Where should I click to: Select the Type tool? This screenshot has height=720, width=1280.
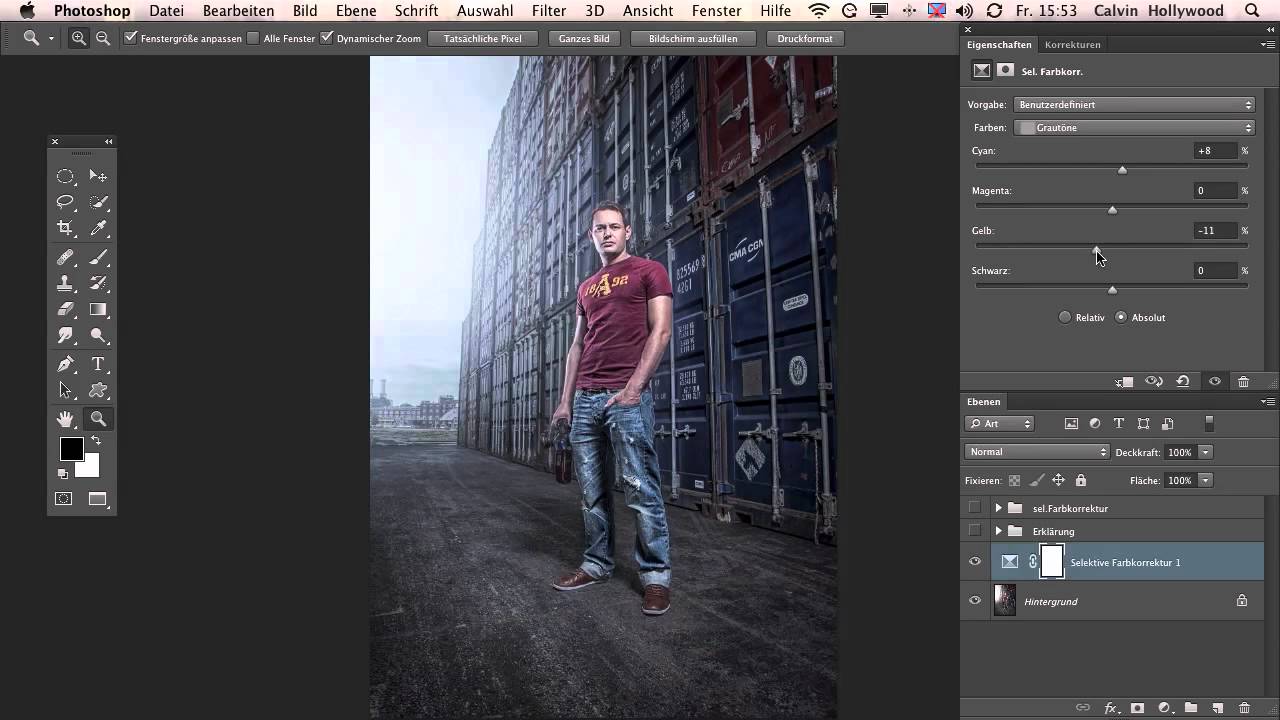tap(98, 364)
